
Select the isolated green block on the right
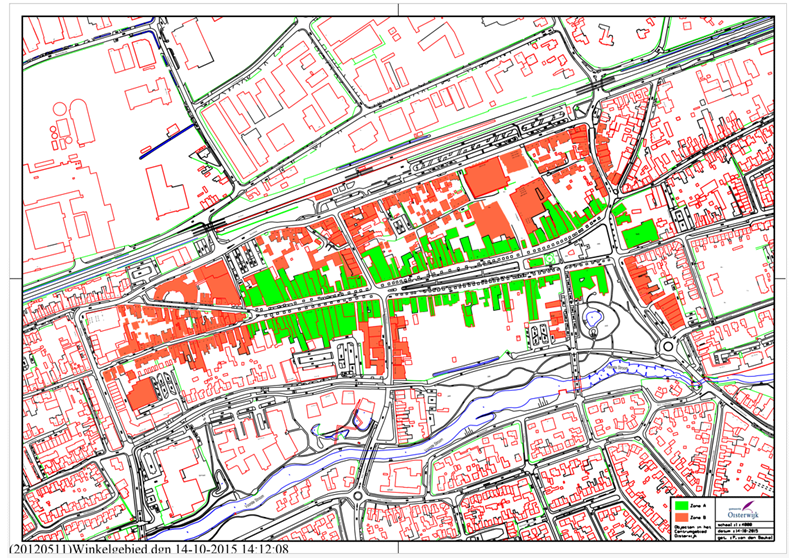coord(639,234)
